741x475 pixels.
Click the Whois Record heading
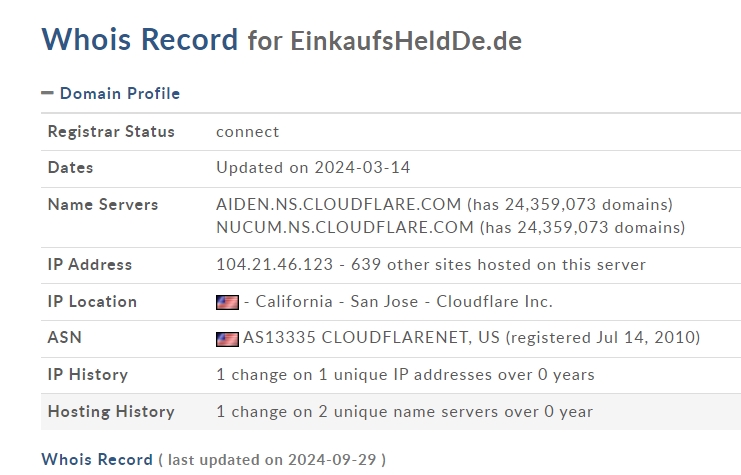140,39
